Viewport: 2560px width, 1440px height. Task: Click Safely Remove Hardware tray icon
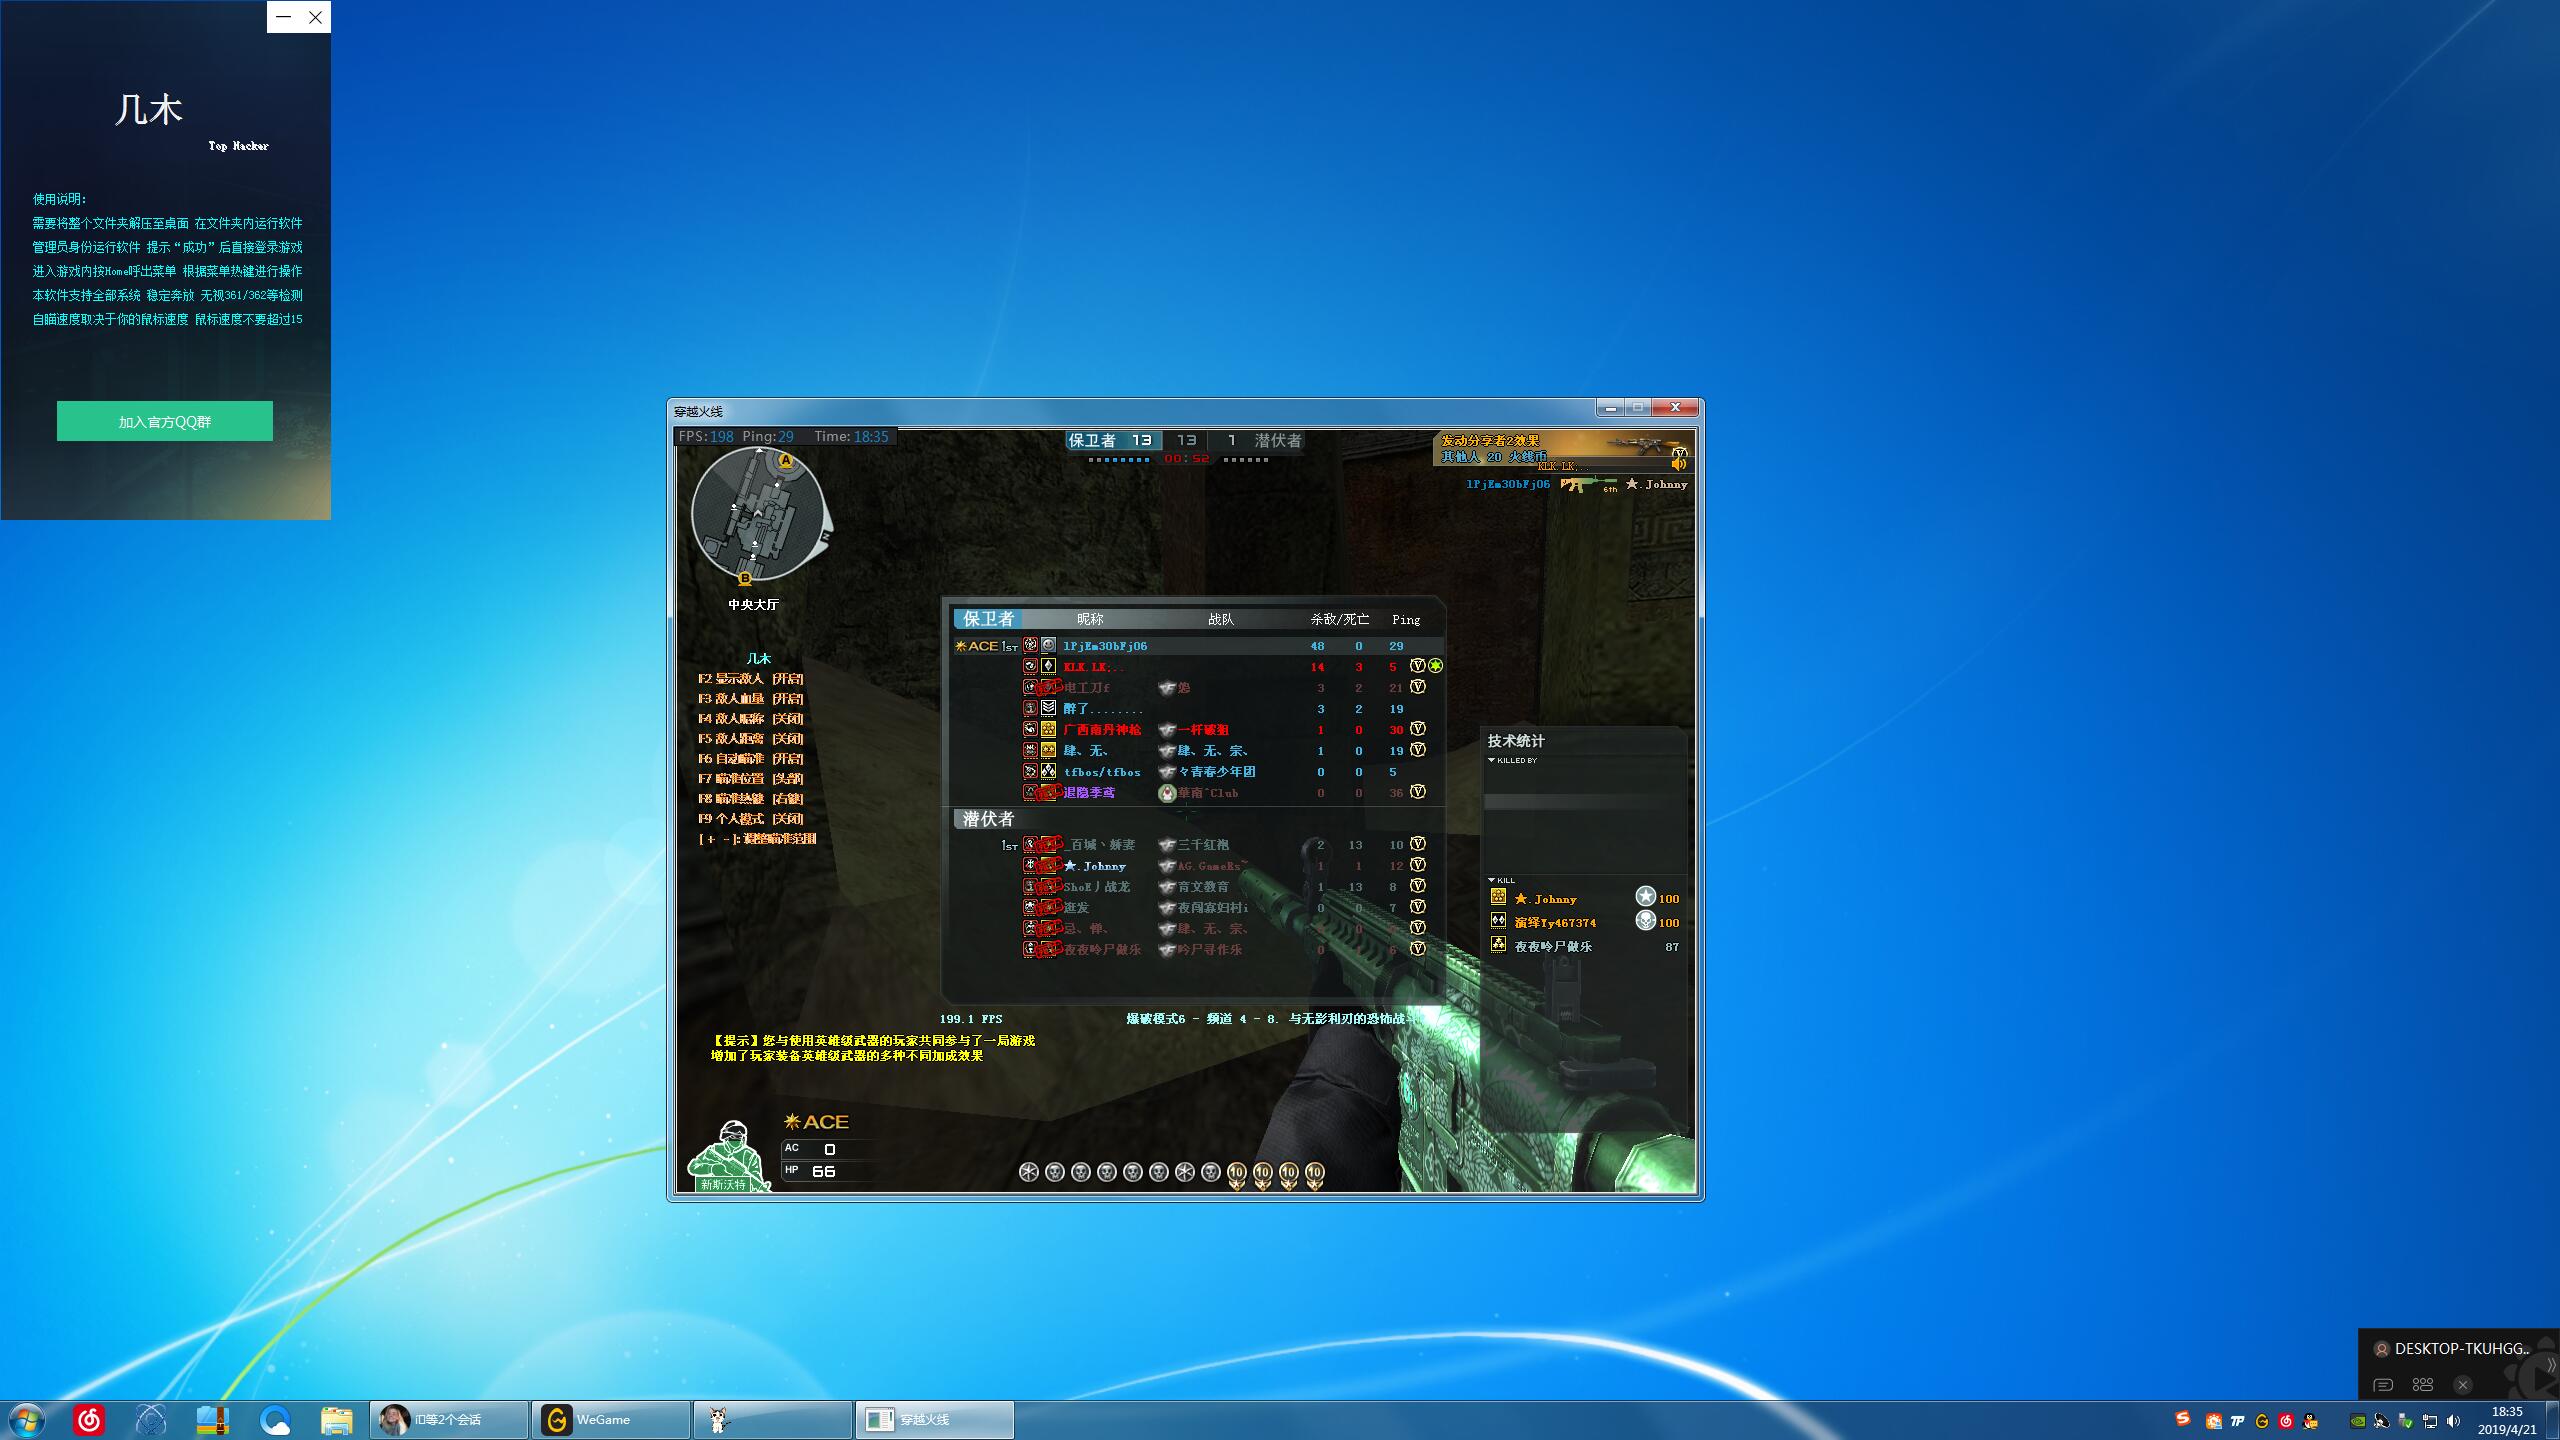coord(2406,1421)
